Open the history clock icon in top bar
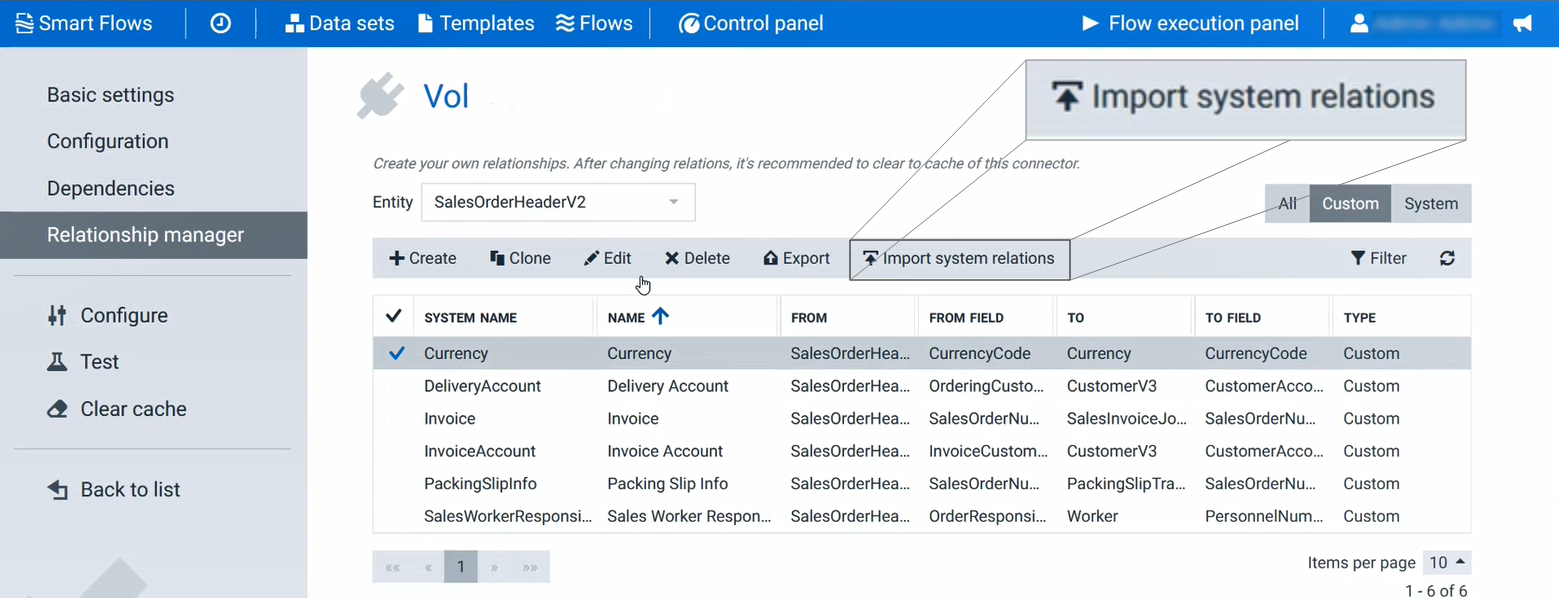 (221, 23)
